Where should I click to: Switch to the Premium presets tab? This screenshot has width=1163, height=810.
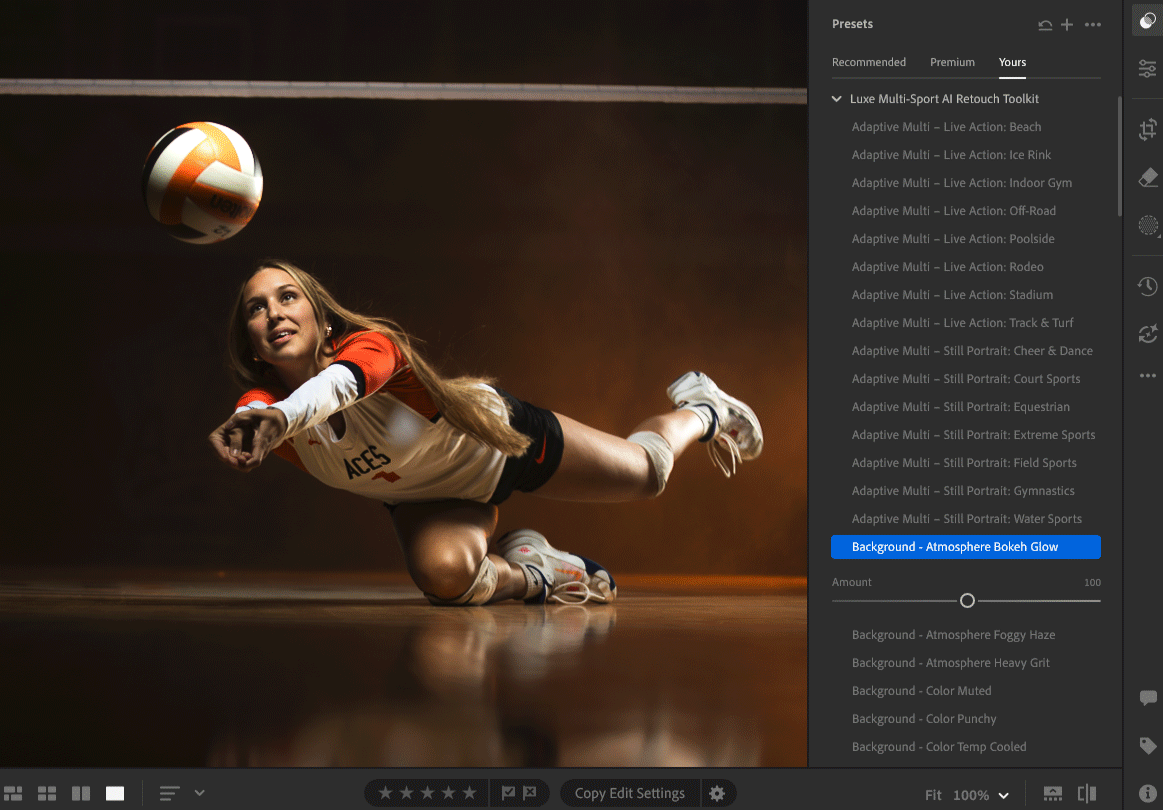coord(952,62)
